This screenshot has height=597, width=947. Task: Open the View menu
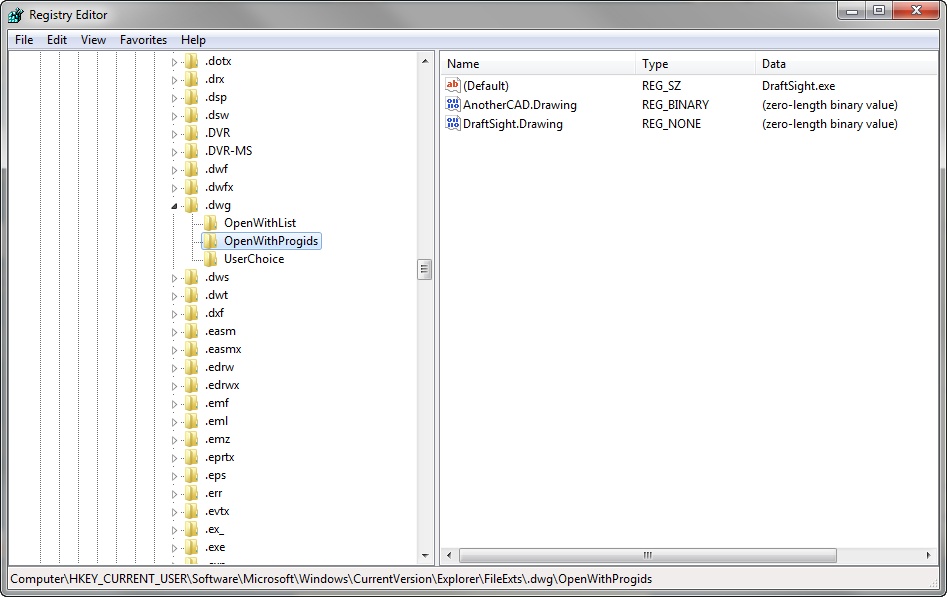pyautogui.click(x=94, y=40)
